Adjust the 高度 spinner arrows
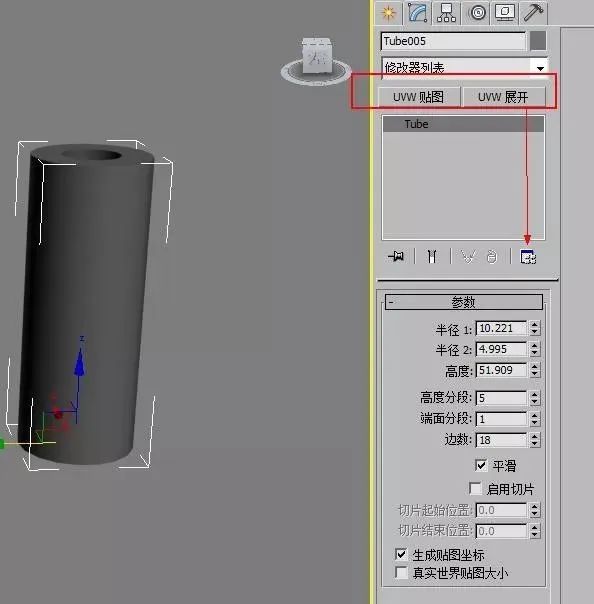Viewport: 594px width, 604px height. click(x=534, y=370)
